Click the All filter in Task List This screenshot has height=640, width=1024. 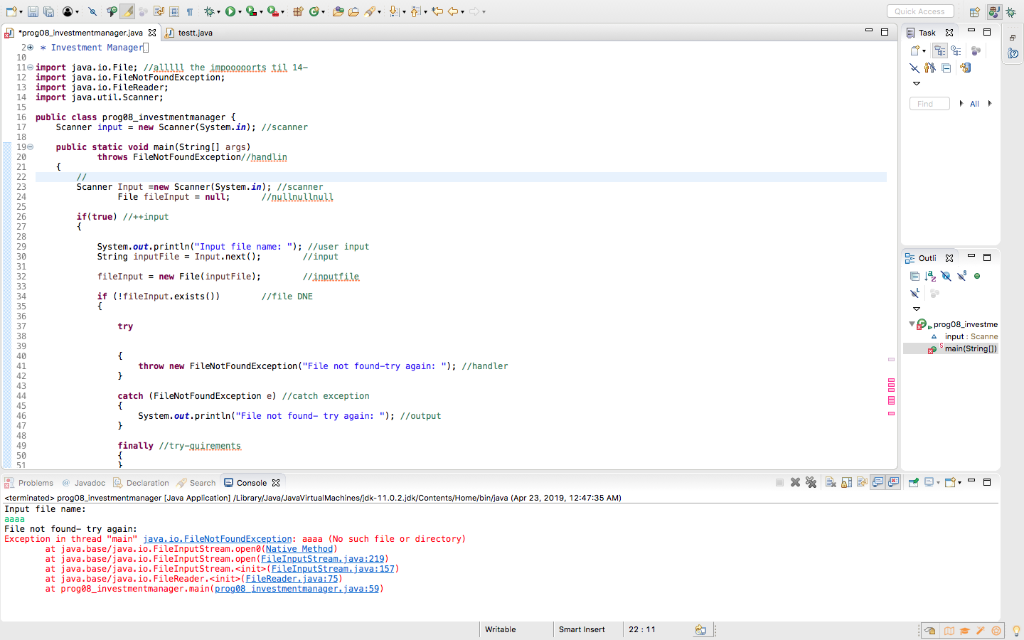point(974,104)
